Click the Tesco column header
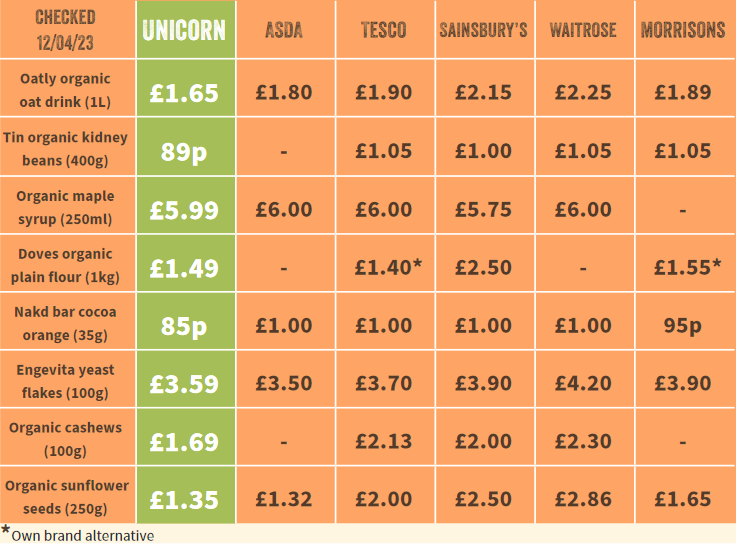 pyautogui.click(x=384, y=29)
